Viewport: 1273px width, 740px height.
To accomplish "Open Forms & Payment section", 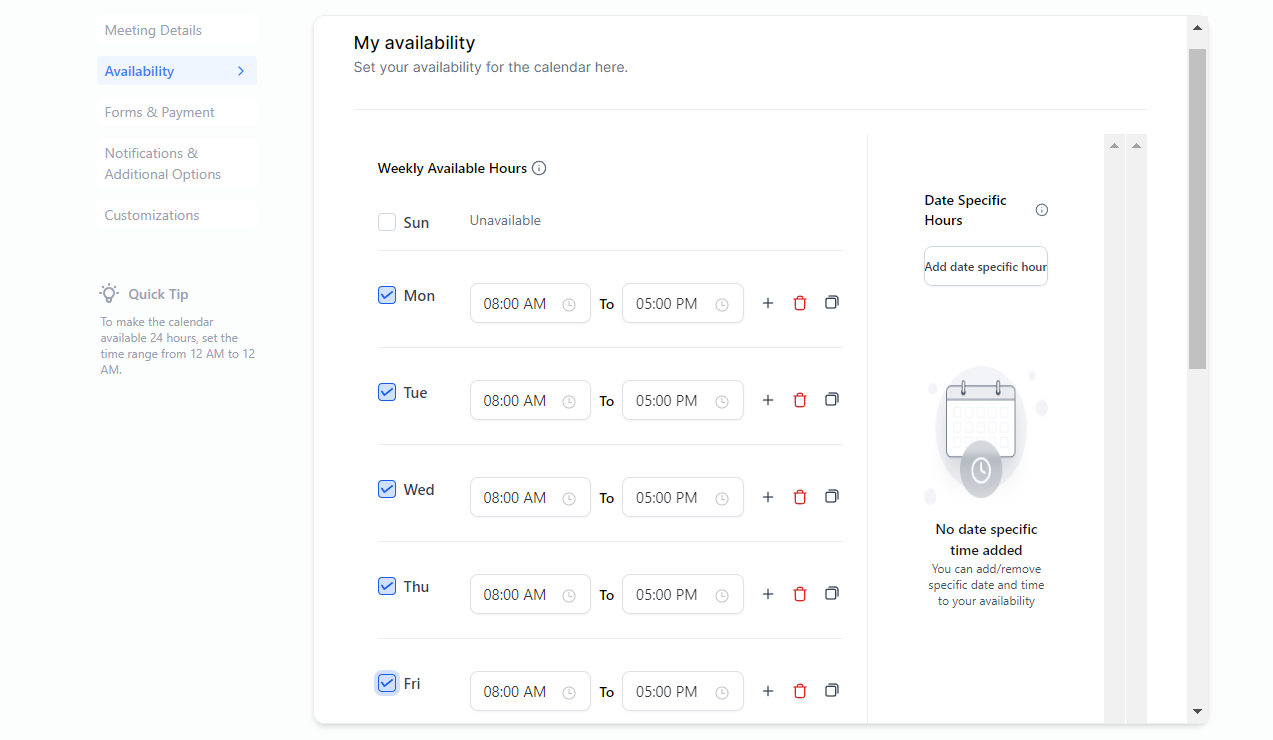I will (159, 112).
